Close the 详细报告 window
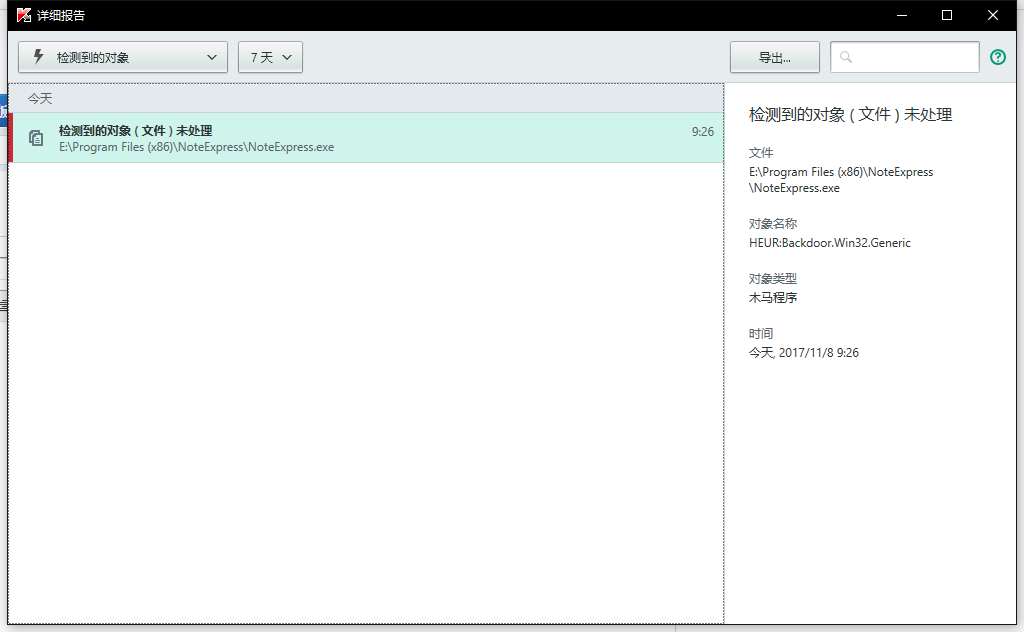 [x=993, y=15]
